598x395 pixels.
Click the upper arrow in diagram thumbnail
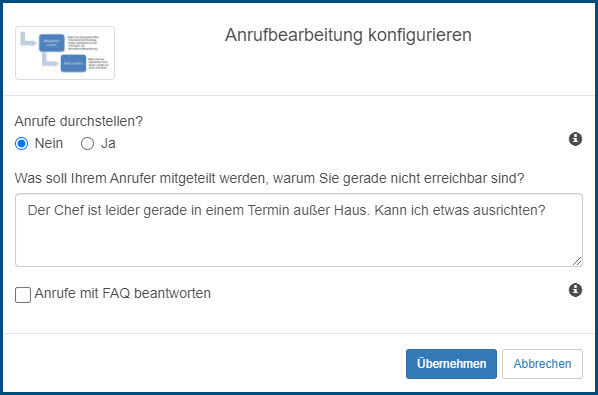pyautogui.click(x=28, y=39)
